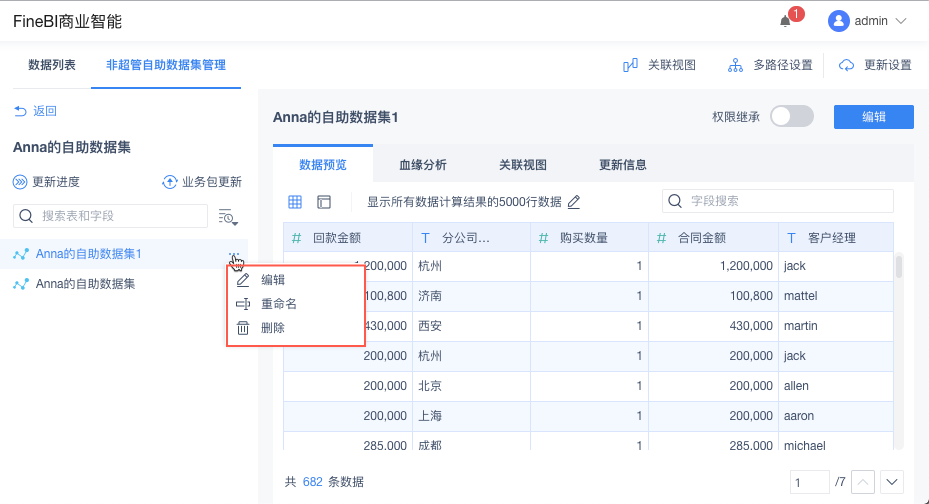
Task: Click the 字段搜索 search field
Action: (787, 201)
